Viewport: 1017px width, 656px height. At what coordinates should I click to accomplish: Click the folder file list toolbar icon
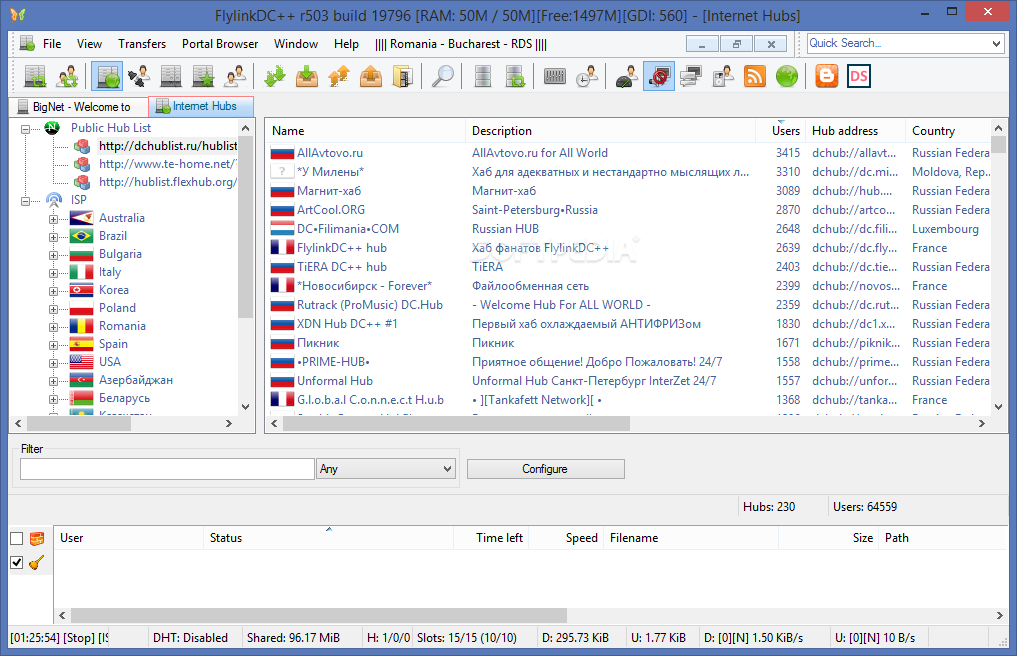[403, 77]
